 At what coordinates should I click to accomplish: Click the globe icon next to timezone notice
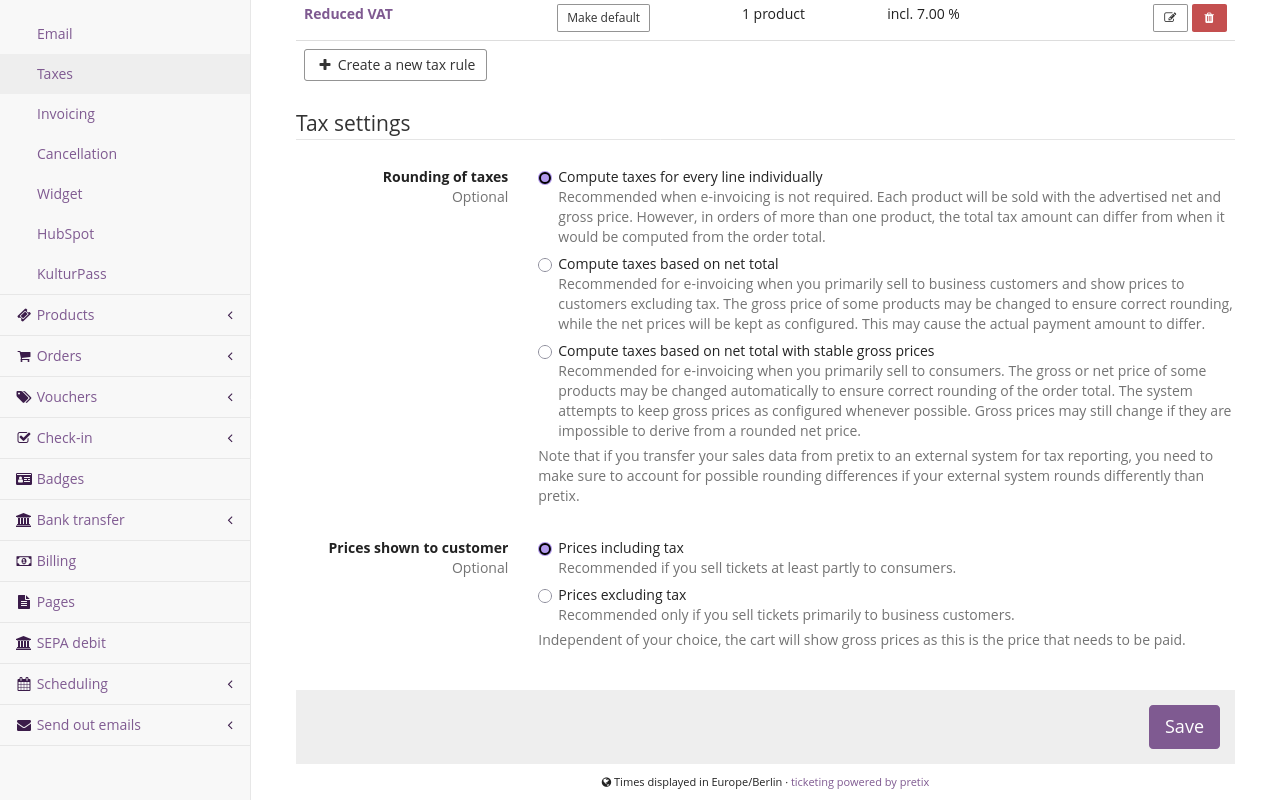point(605,781)
